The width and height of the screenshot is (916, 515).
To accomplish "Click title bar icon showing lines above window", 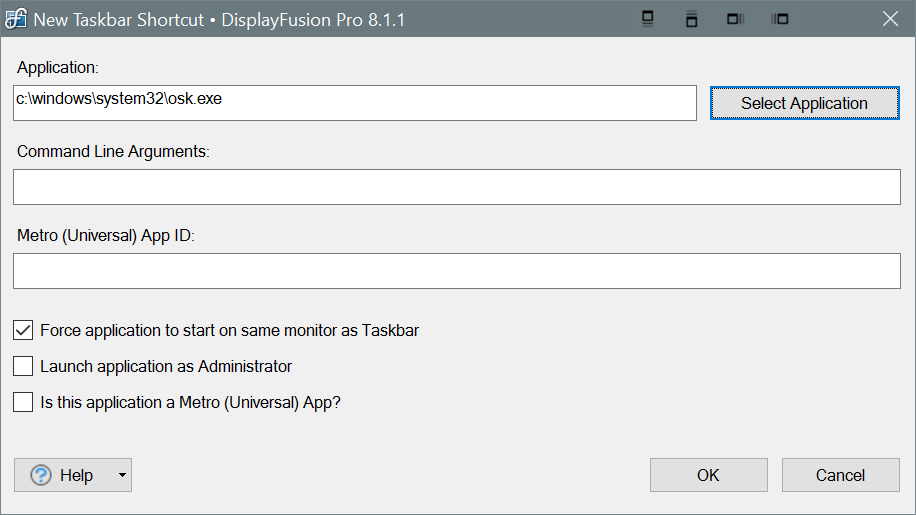I will [x=692, y=19].
